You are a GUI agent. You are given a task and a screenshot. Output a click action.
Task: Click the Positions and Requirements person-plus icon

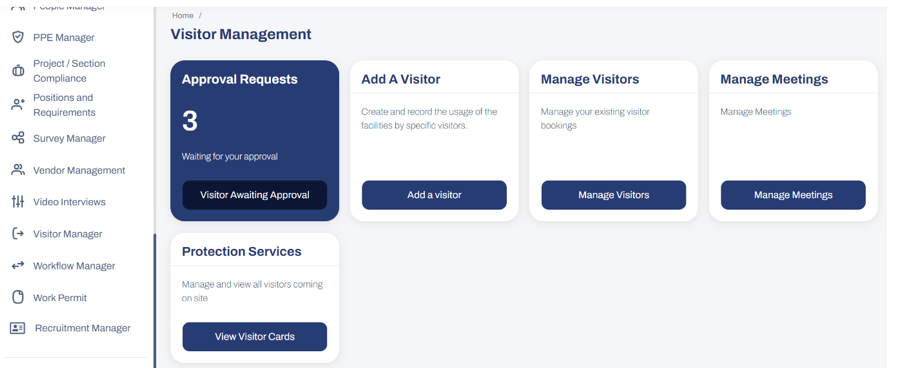click(x=18, y=105)
